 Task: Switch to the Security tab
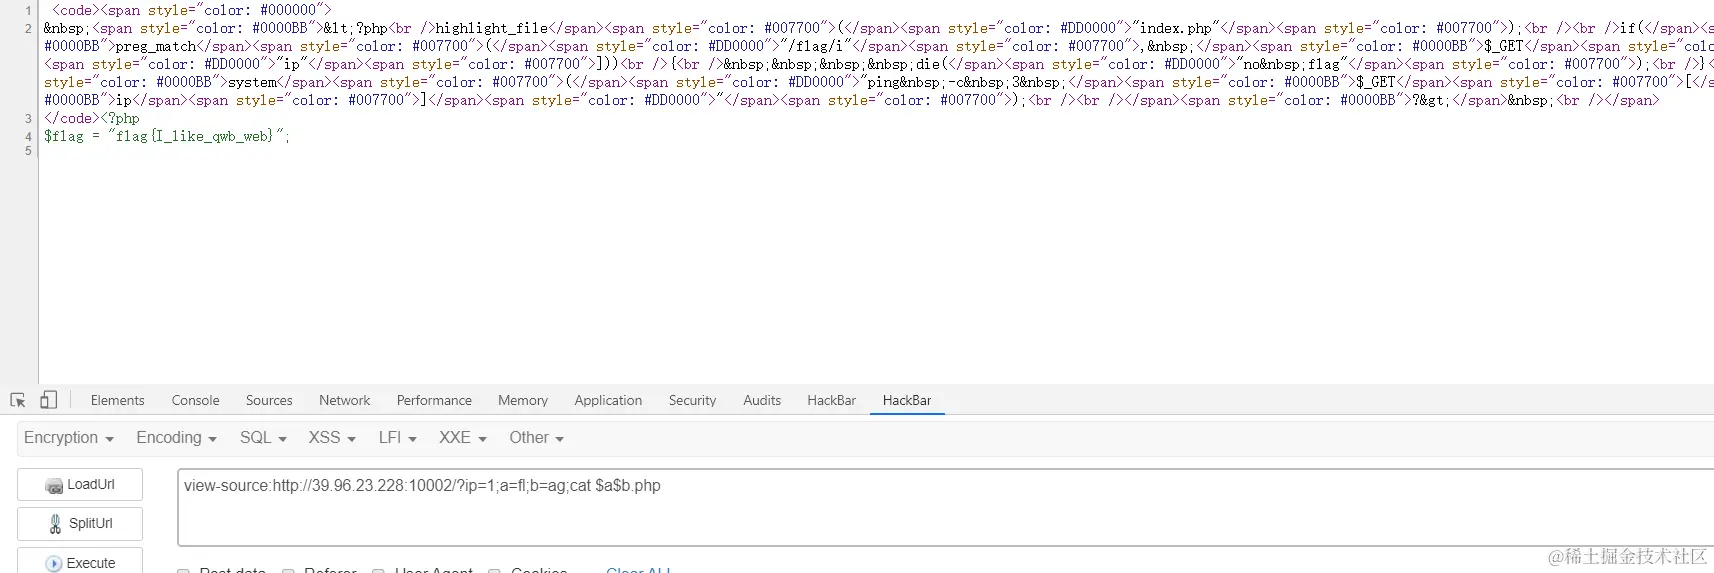point(692,400)
